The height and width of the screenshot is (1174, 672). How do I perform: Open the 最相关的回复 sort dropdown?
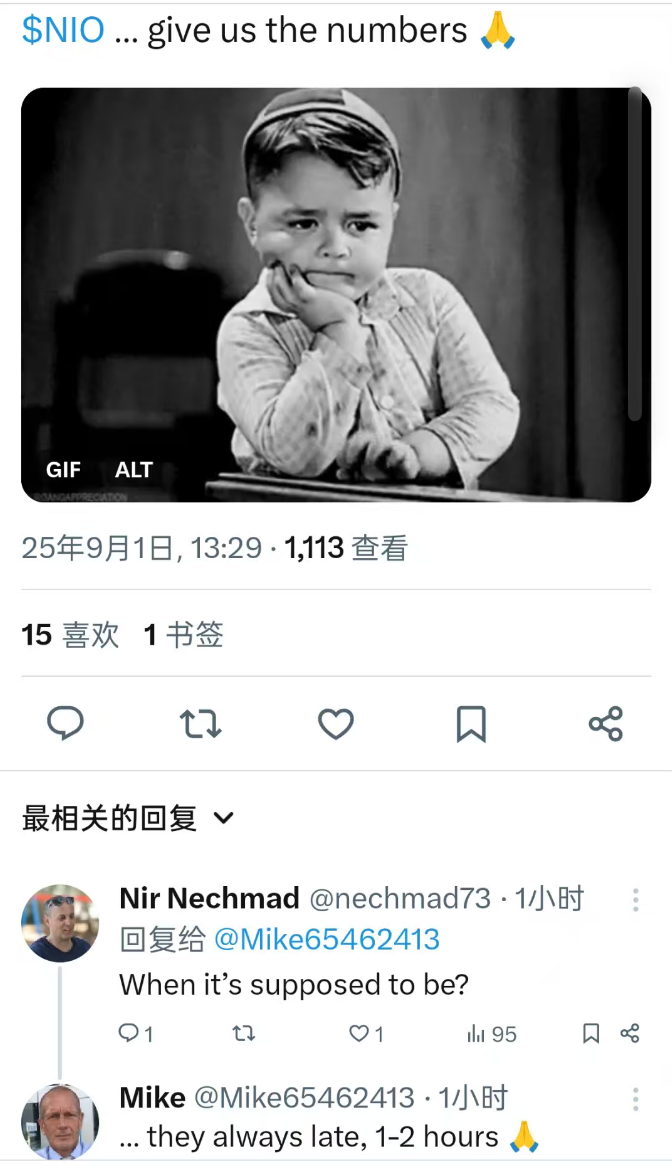coord(128,818)
